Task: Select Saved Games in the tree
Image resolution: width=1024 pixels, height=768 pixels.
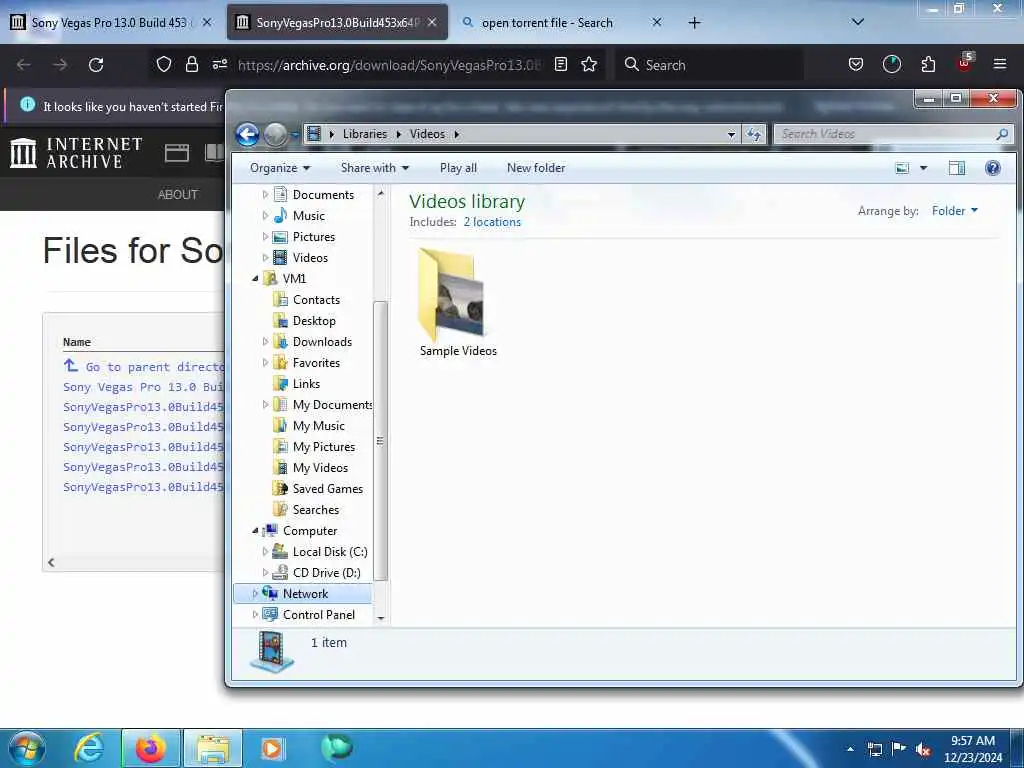Action: pos(327,488)
